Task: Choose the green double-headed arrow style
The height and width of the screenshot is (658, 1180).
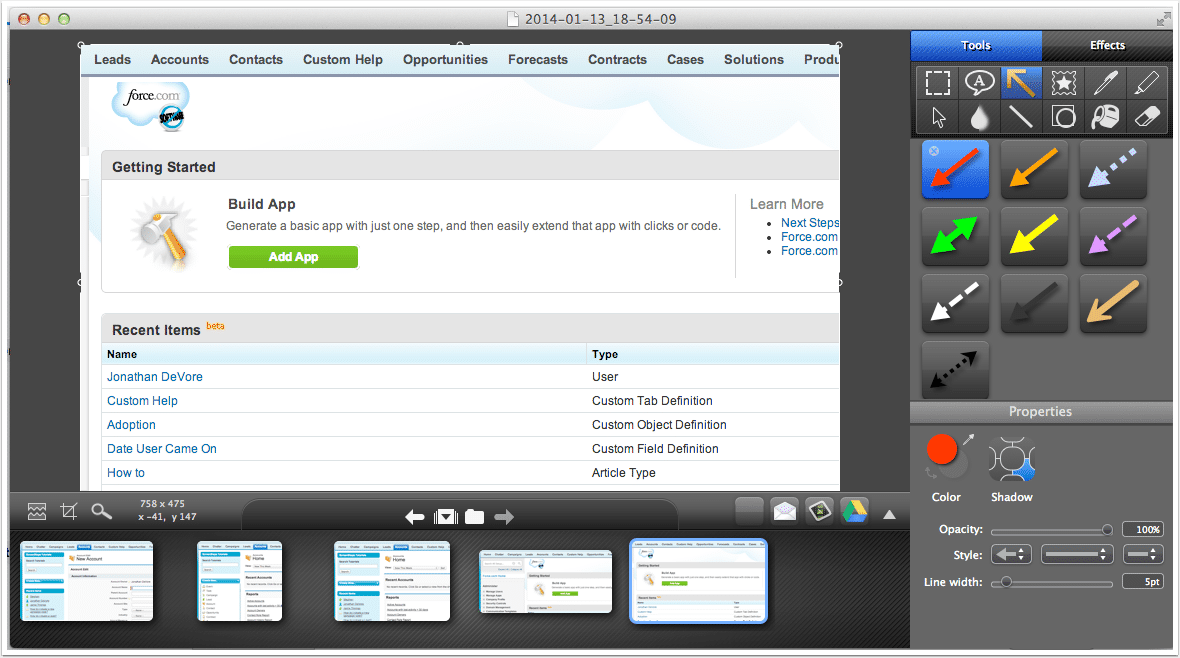Action: click(x=955, y=237)
